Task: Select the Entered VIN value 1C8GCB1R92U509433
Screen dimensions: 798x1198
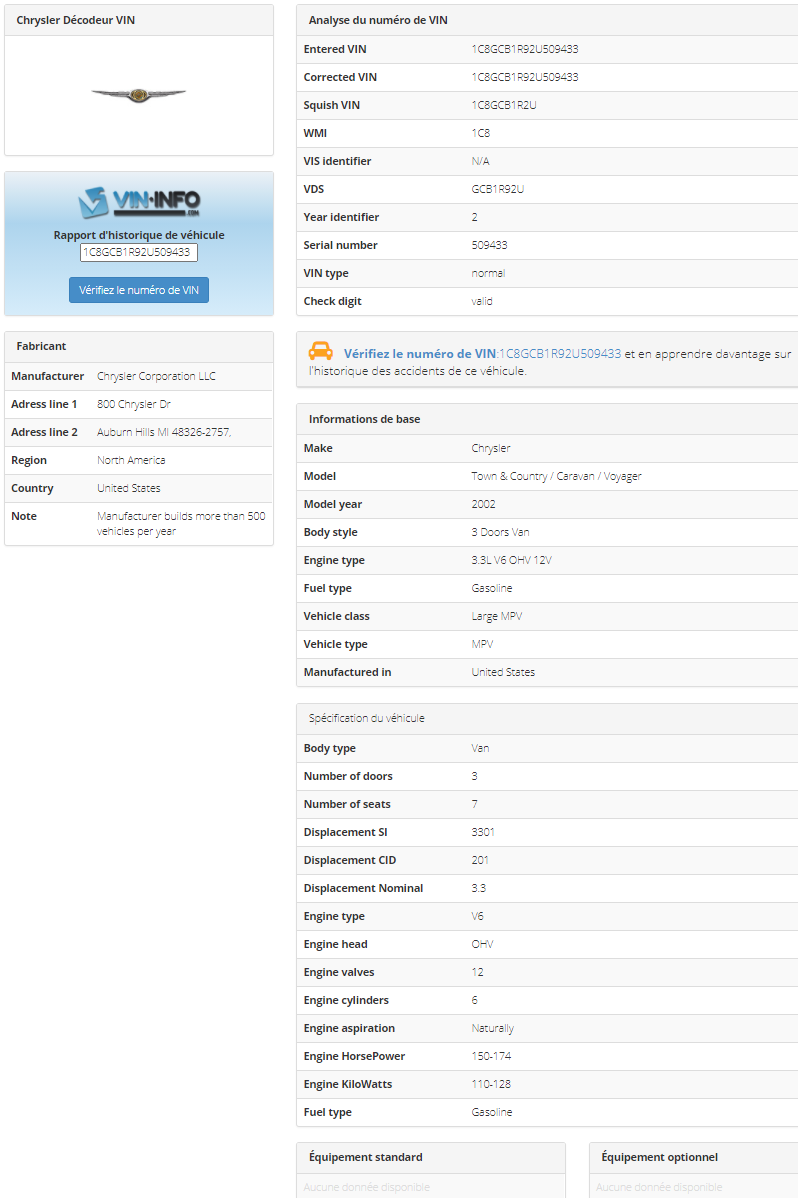Action: [x=525, y=49]
